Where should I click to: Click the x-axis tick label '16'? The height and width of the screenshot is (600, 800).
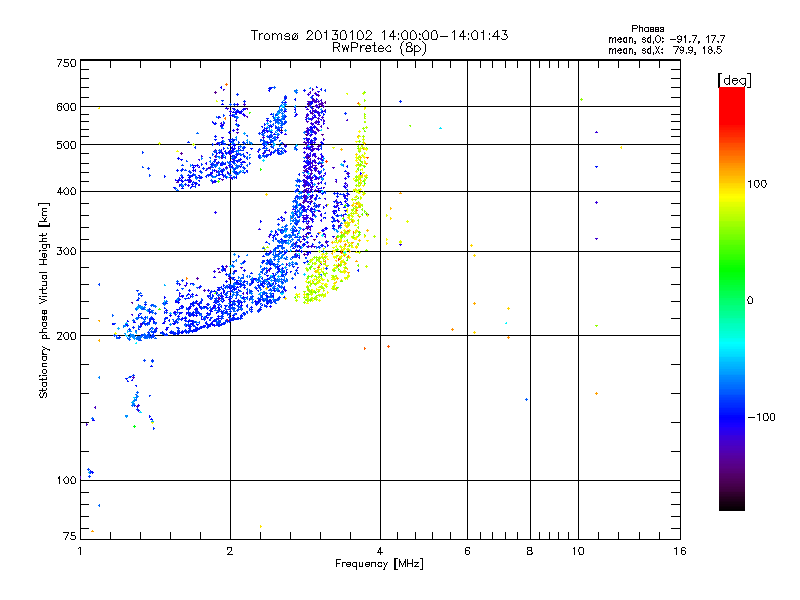(x=680, y=551)
